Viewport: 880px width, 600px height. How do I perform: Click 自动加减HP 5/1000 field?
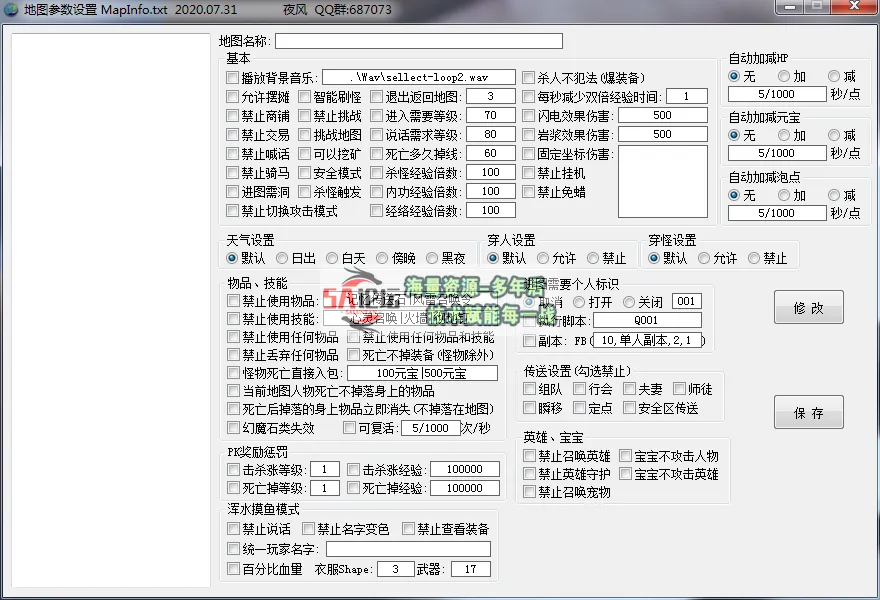point(777,94)
